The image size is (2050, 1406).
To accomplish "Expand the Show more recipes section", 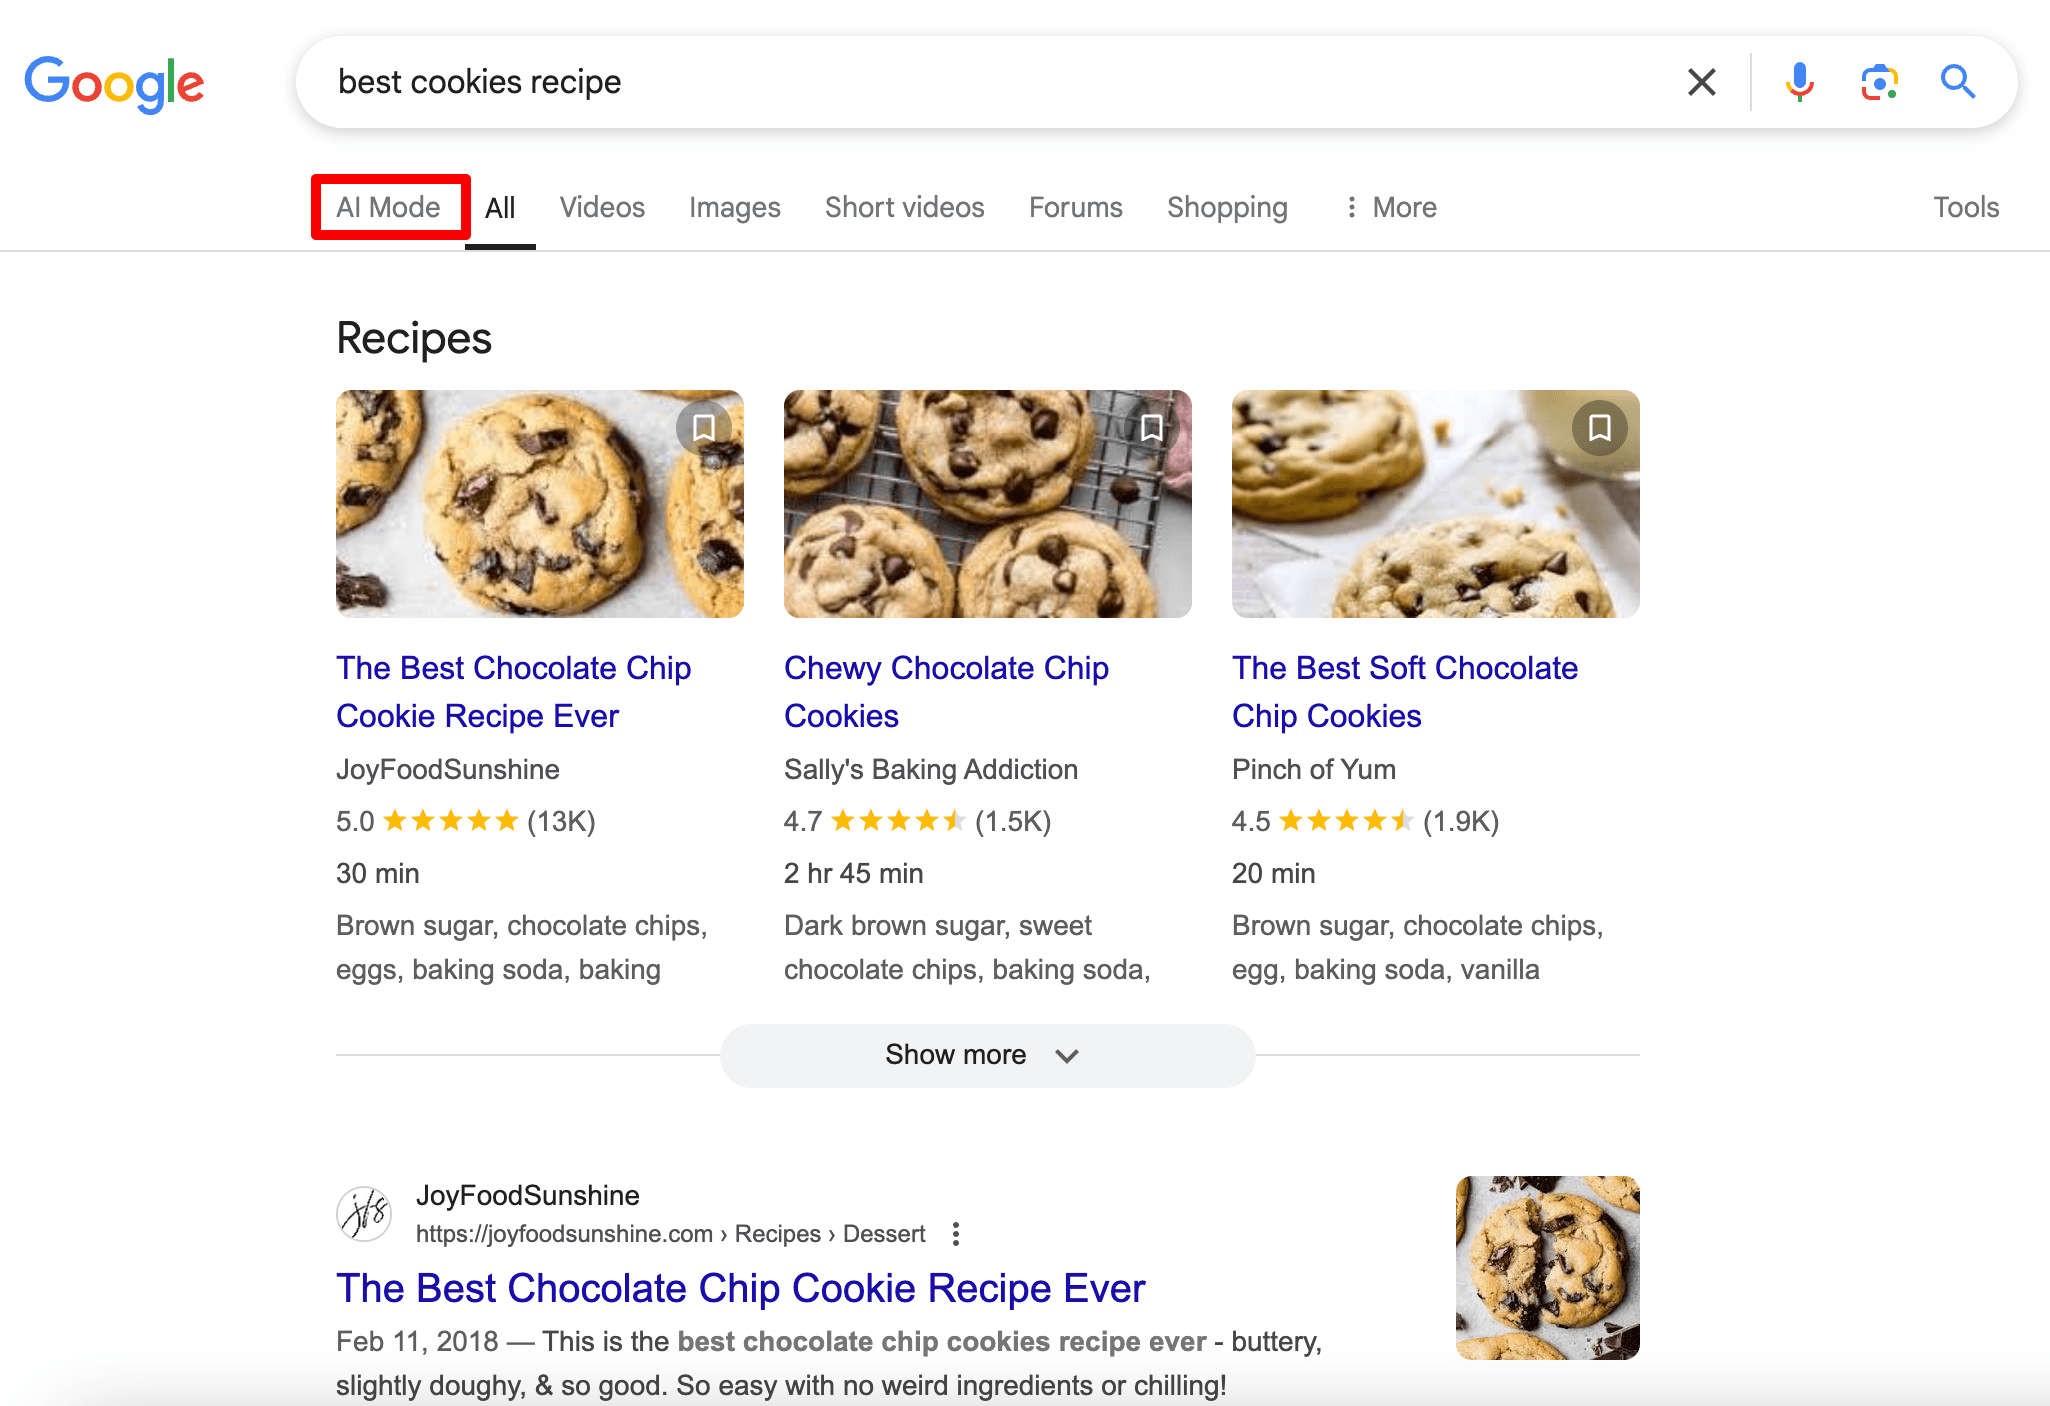I will pyautogui.click(x=986, y=1055).
